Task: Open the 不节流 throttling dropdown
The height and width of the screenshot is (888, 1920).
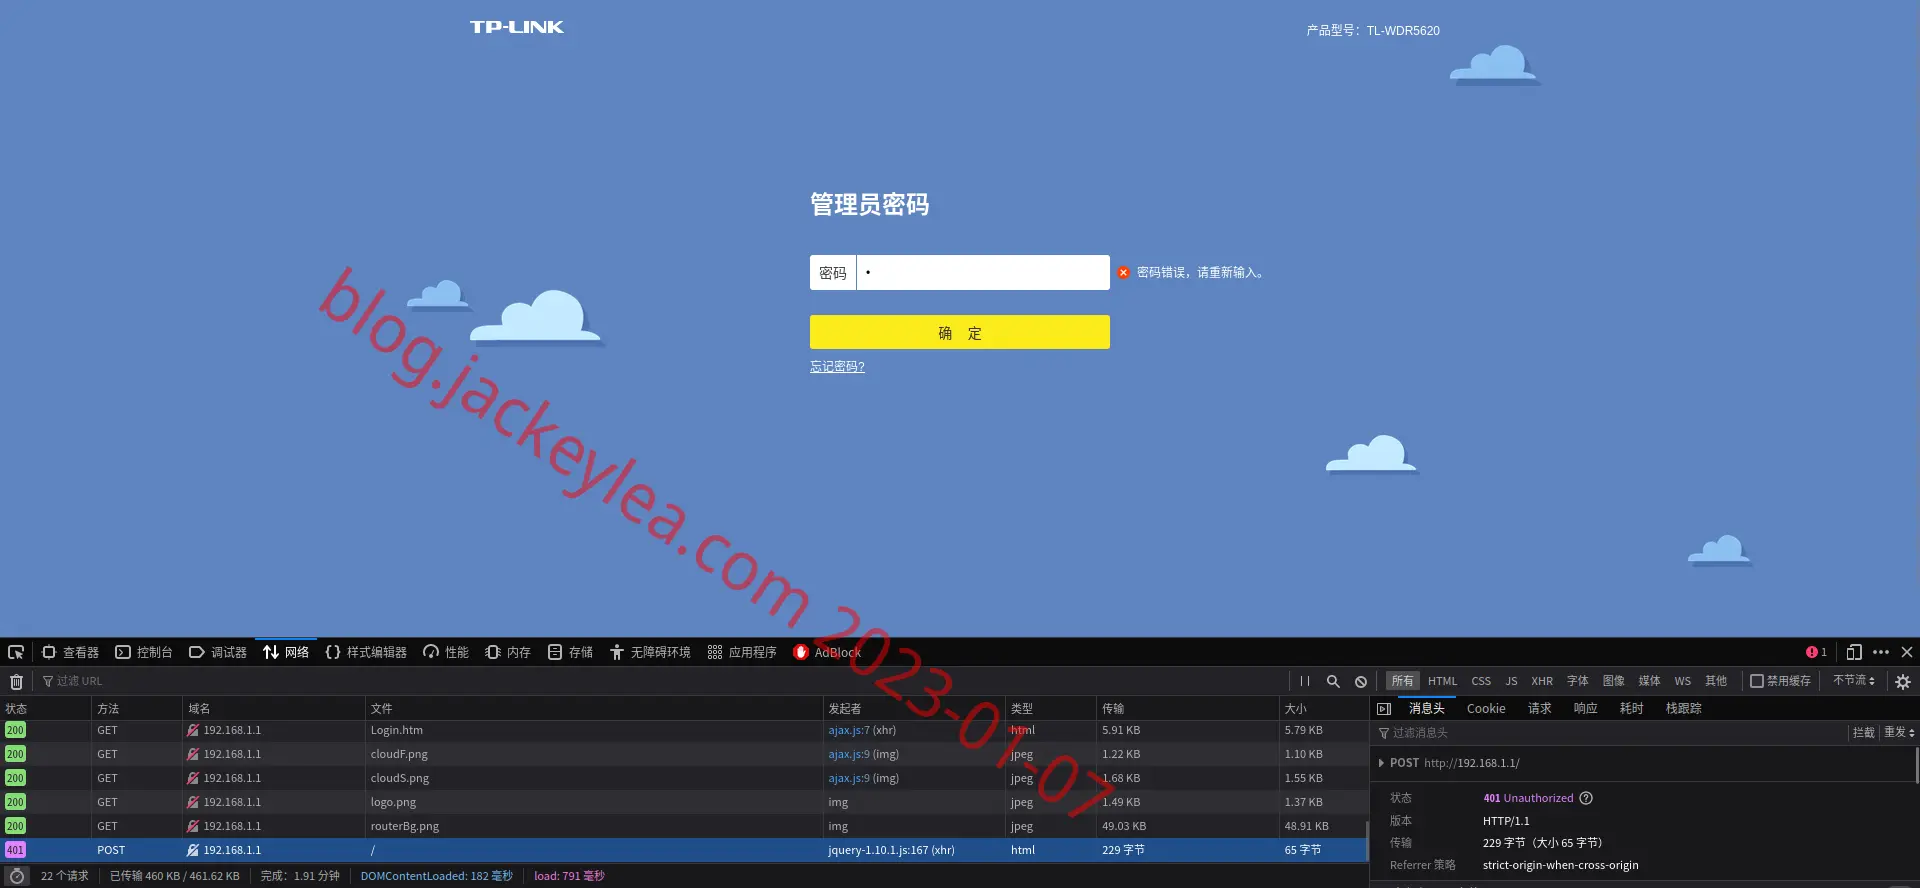Action: coord(1854,680)
